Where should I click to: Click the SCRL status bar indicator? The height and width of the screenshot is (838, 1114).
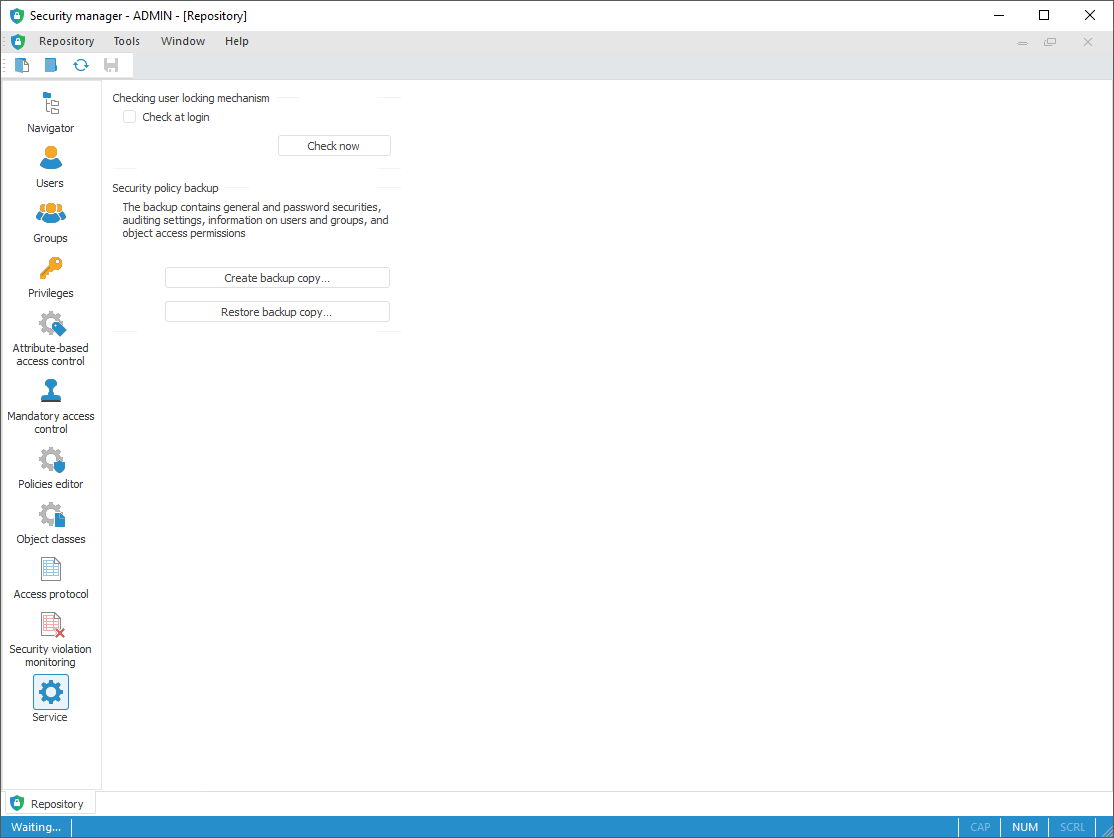coord(1072,827)
